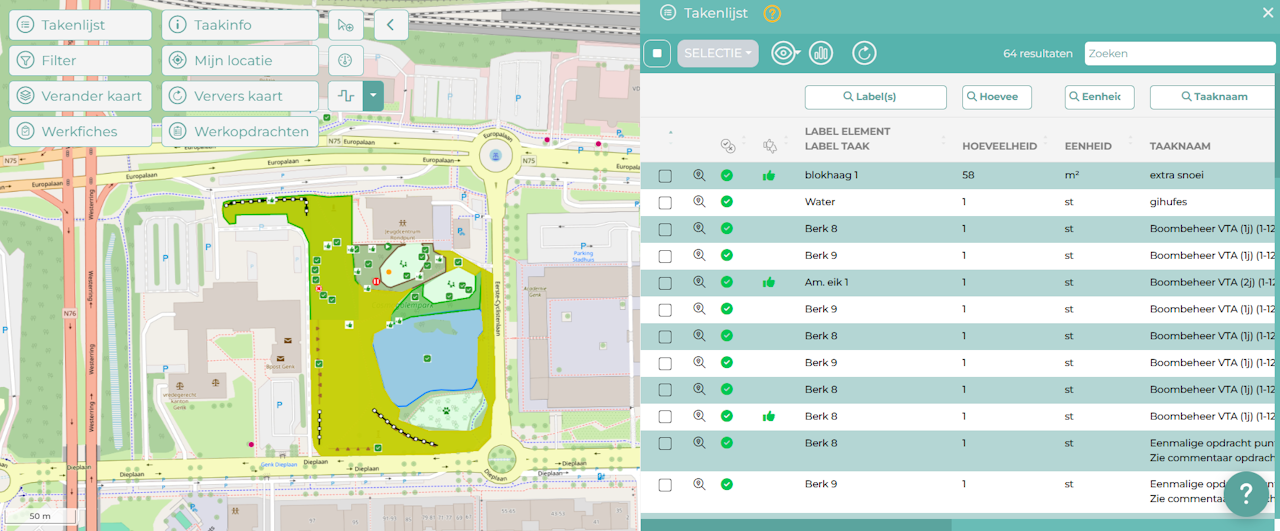Toggle the select-all square button
1280x531 pixels.
coord(657,53)
